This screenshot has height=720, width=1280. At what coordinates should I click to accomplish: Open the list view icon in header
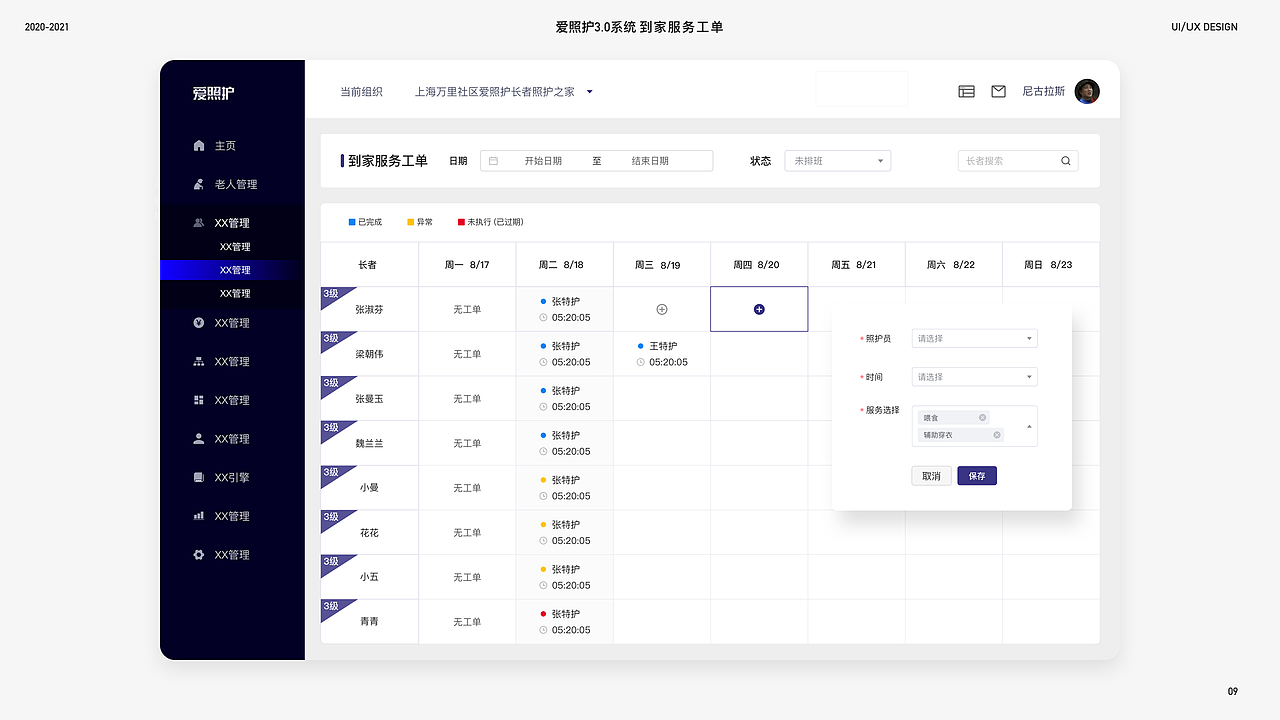[966, 91]
